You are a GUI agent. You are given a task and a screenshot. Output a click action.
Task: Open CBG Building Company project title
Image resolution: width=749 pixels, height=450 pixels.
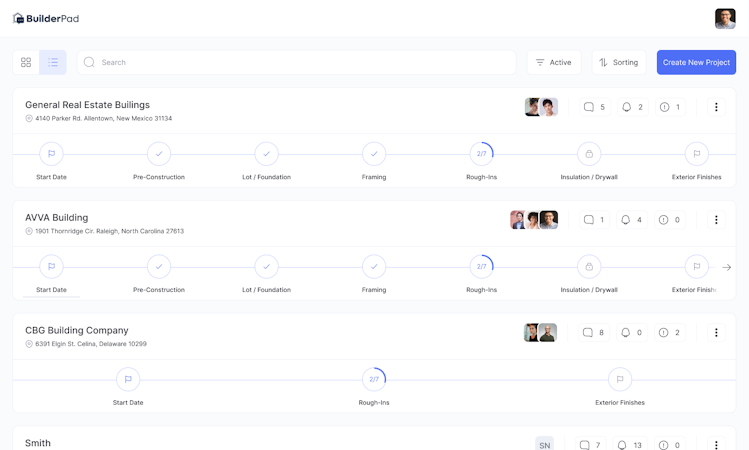click(76, 330)
